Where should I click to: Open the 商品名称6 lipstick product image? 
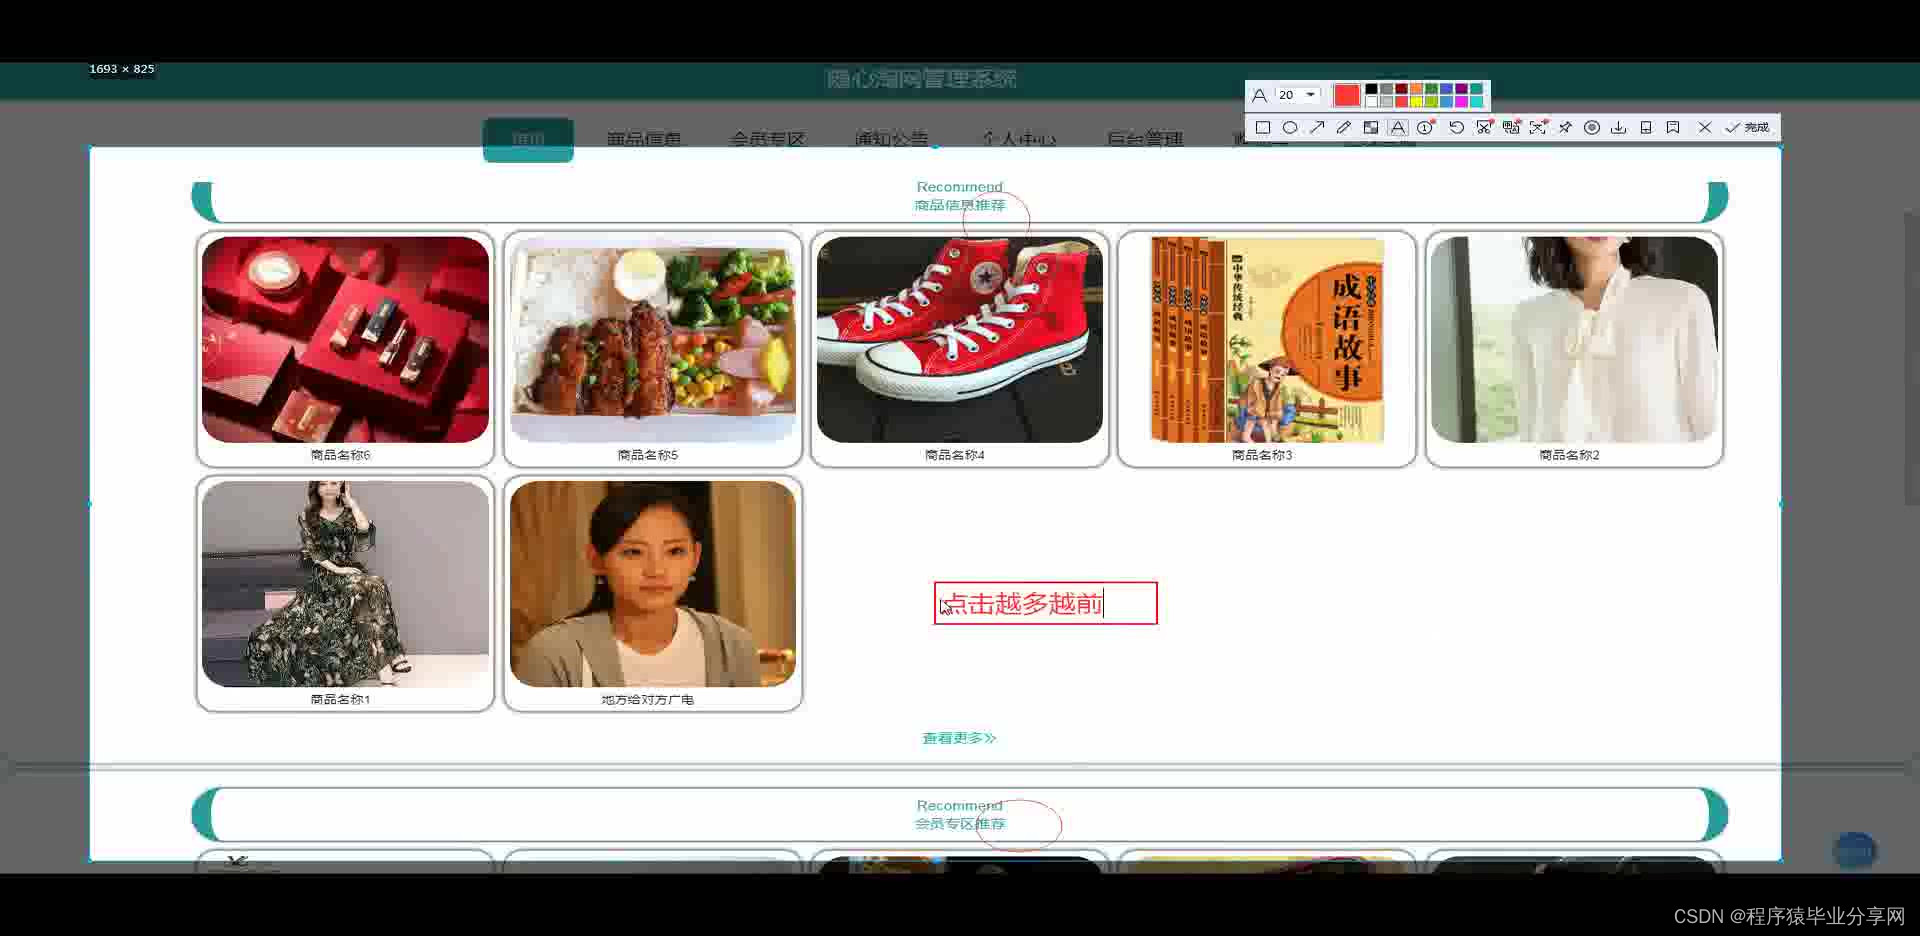point(345,339)
